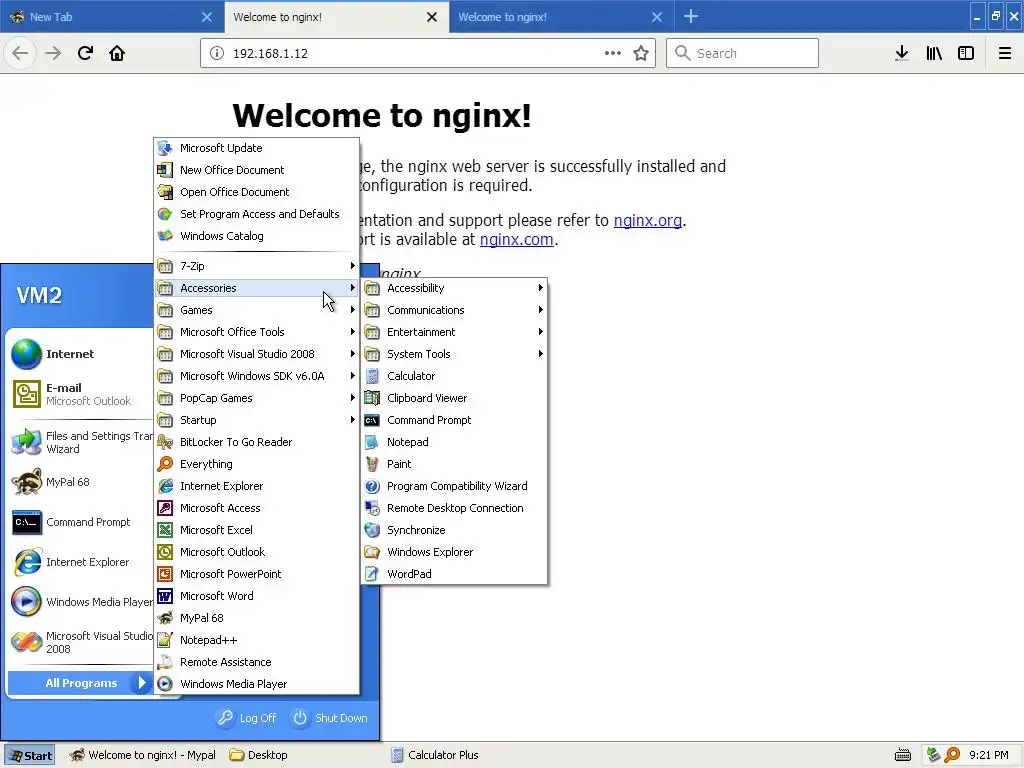
Task: Choose New Office Document
Action: (x=257, y=170)
